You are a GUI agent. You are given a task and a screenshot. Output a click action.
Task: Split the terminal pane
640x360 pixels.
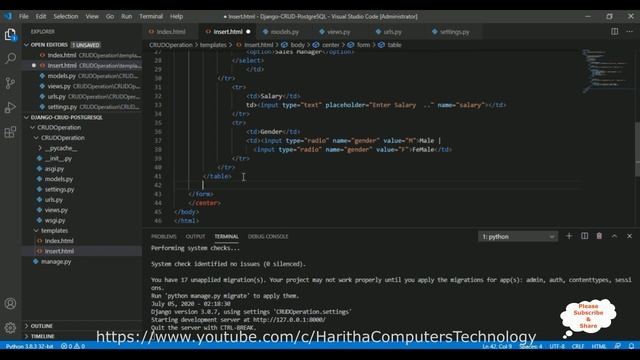(x=584, y=236)
